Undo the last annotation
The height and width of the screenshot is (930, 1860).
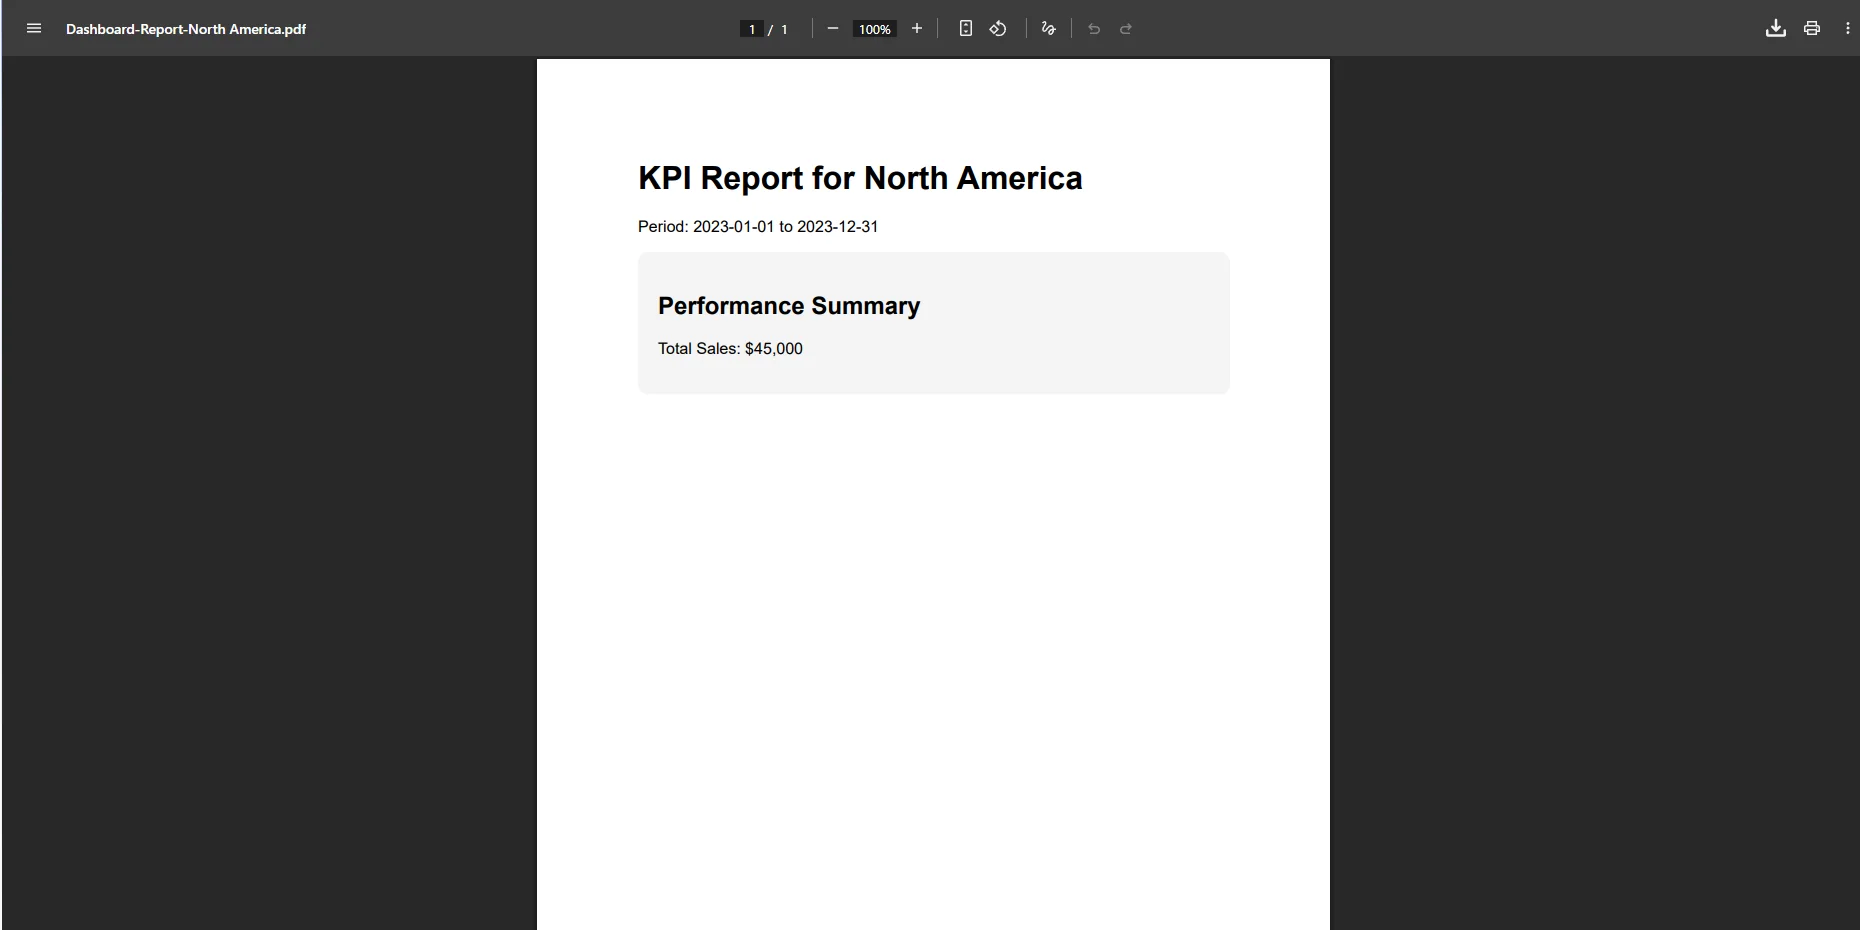(1093, 28)
